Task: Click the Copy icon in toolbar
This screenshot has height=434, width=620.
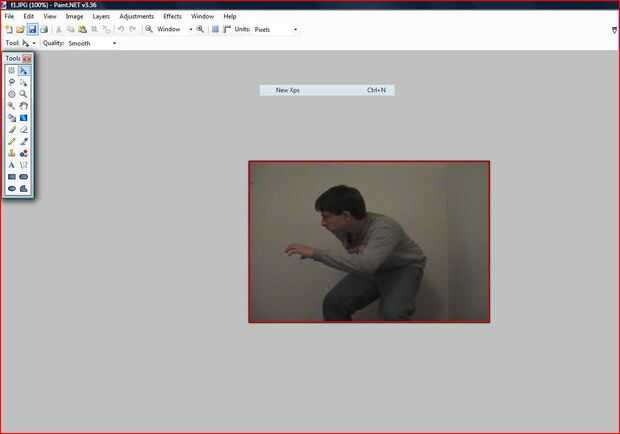Action: (70, 29)
